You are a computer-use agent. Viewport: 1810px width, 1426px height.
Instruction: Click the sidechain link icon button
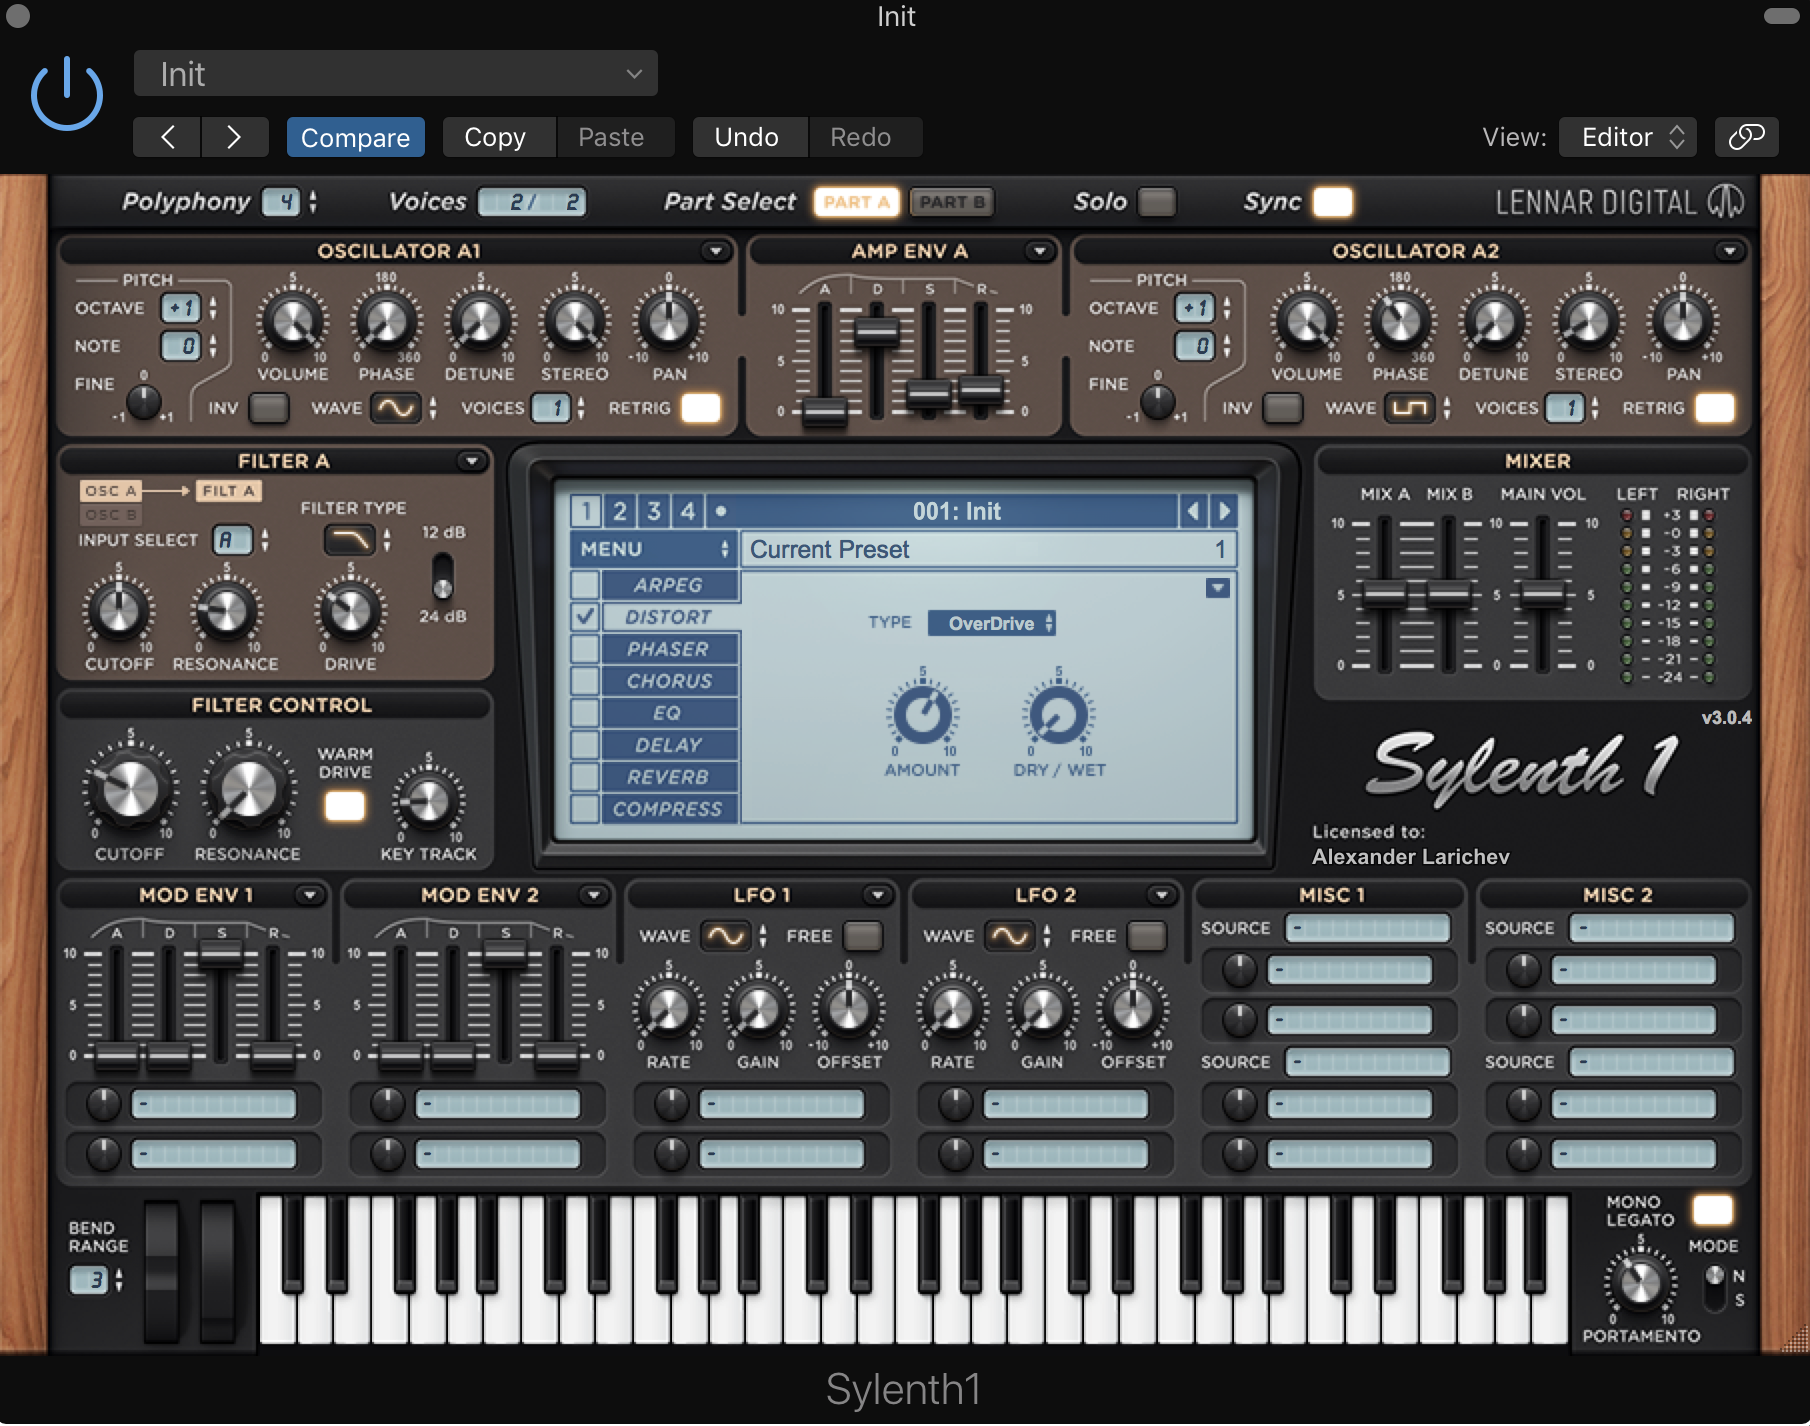[x=1746, y=137]
